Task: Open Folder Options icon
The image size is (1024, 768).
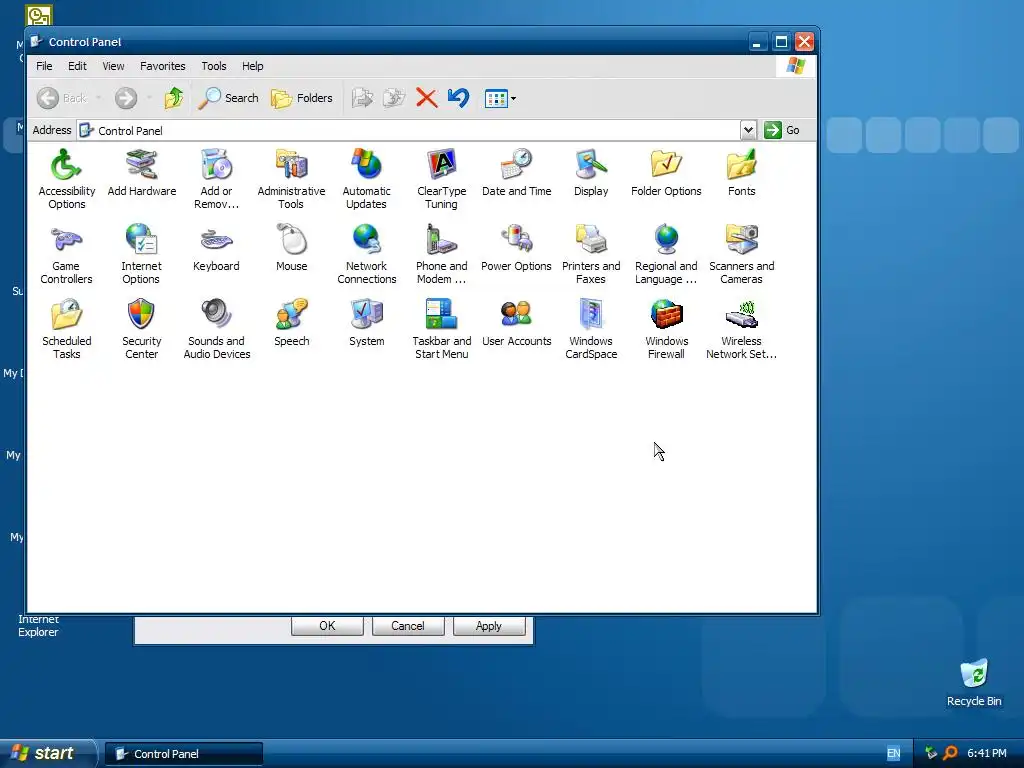Action: [666, 172]
